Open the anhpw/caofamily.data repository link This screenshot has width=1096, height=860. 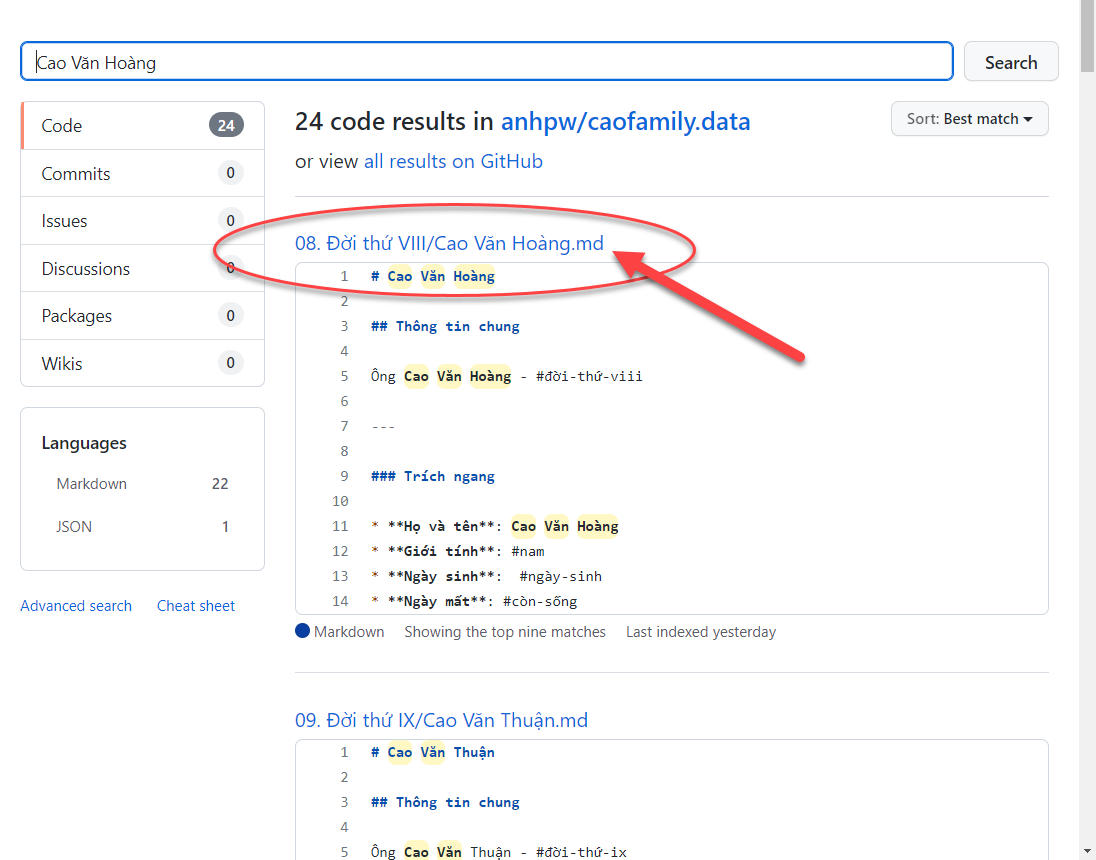(625, 122)
